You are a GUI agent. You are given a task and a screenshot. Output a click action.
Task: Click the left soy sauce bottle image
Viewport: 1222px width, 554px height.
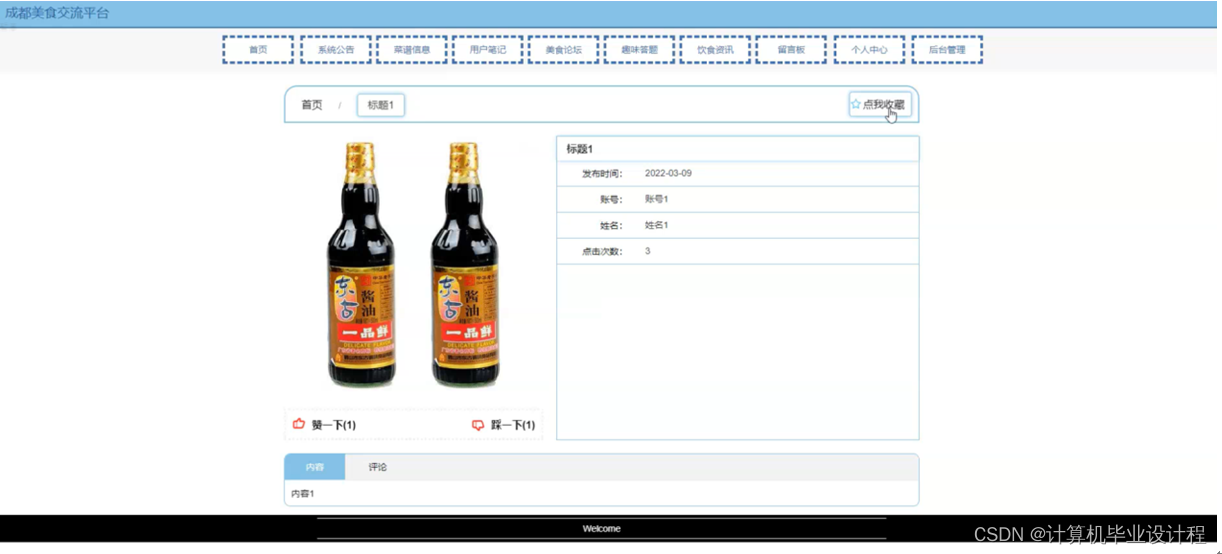tap(361, 265)
